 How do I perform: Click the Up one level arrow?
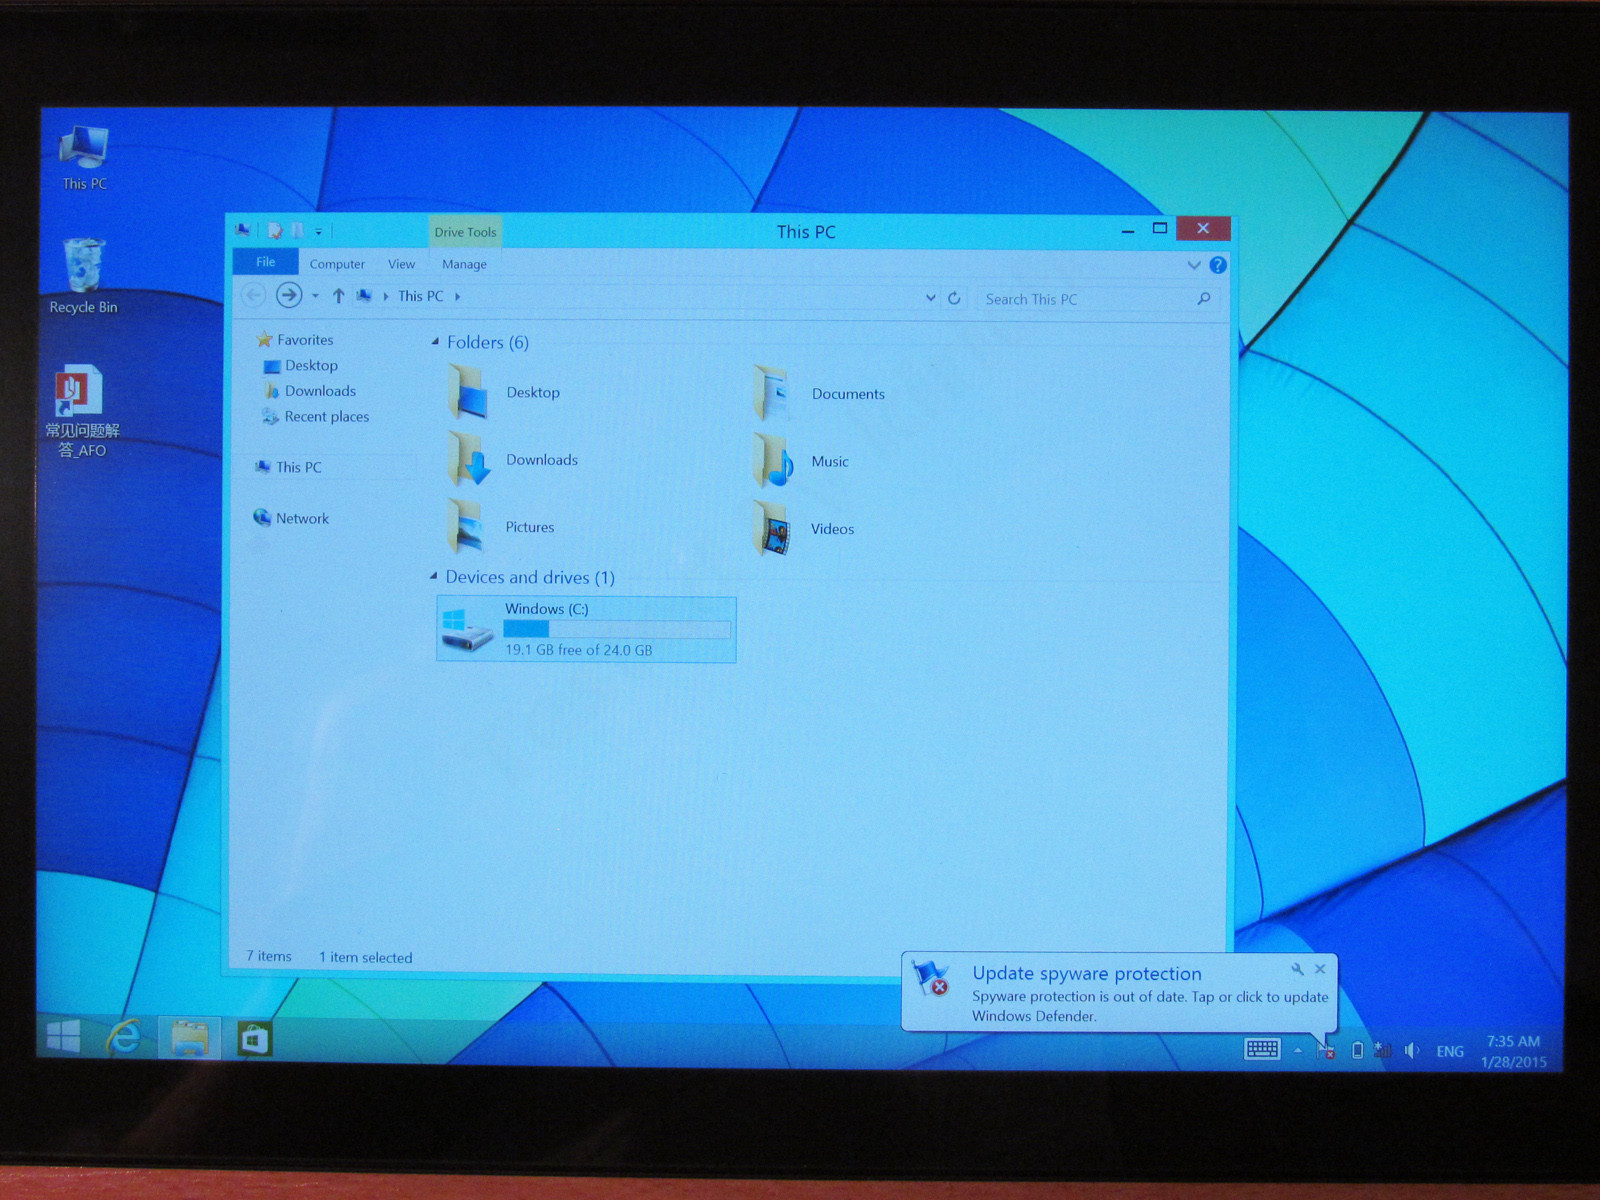tap(338, 296)
